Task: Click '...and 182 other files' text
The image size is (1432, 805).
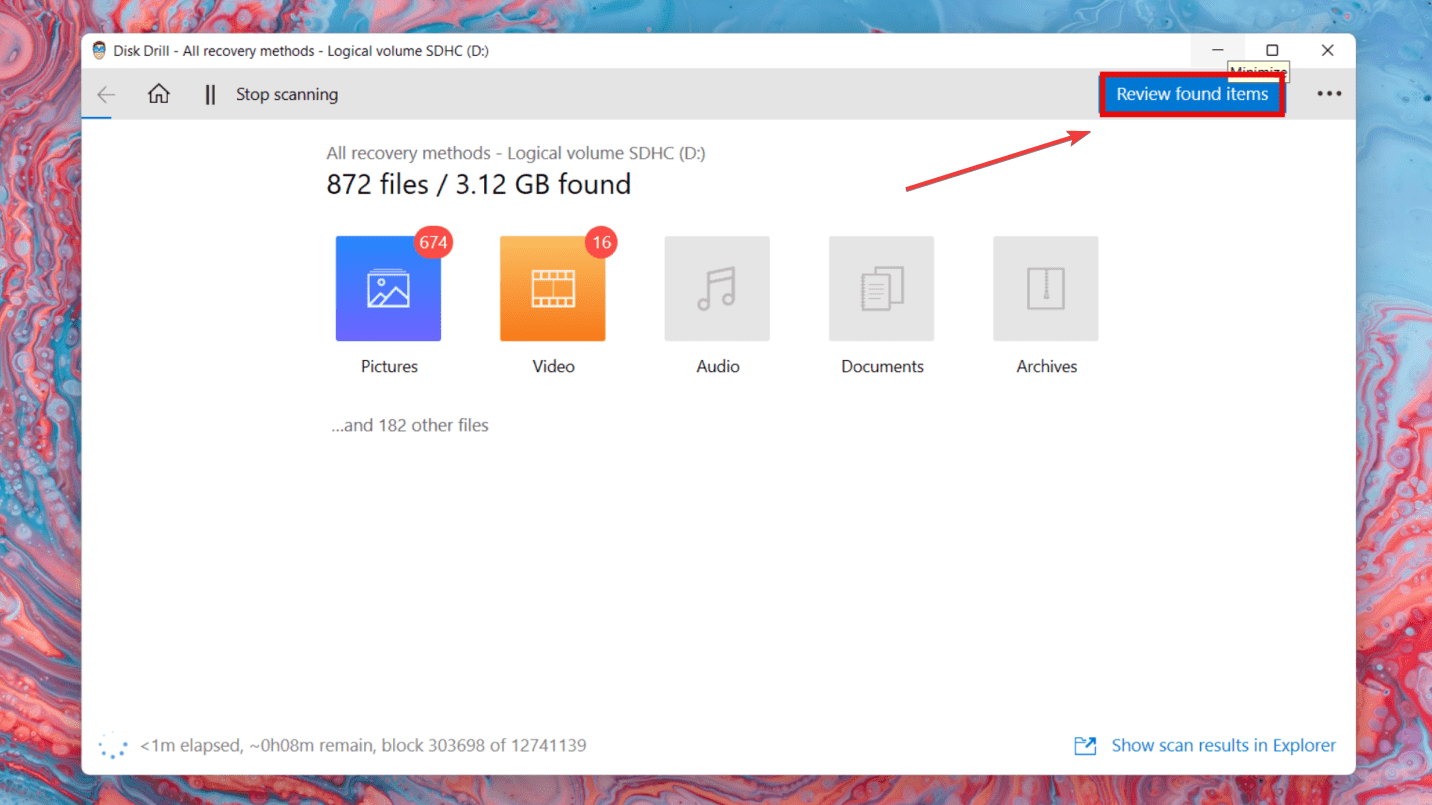Action: click(410, 425)
